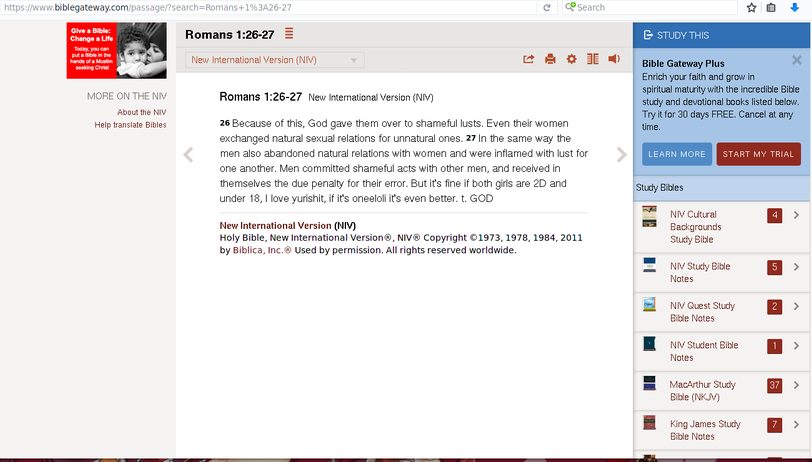Expand NIV Cultural Backgrounds Study Bible chevron
The image size is (812, 462).
point(796,215)
